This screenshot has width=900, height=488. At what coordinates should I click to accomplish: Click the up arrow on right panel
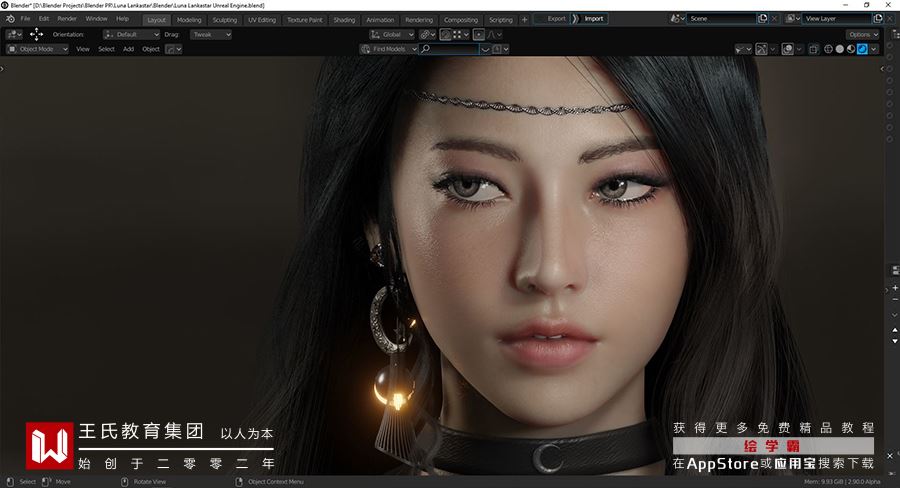click(x=895, y=330)
